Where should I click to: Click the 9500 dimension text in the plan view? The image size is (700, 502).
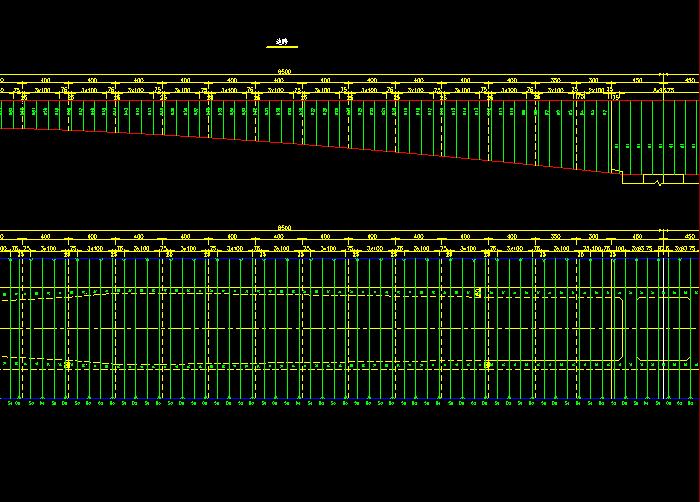point(284,228)
